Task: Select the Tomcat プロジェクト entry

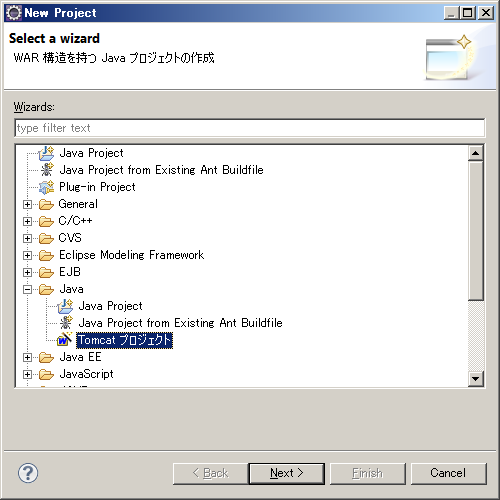Action: point(124,340)
